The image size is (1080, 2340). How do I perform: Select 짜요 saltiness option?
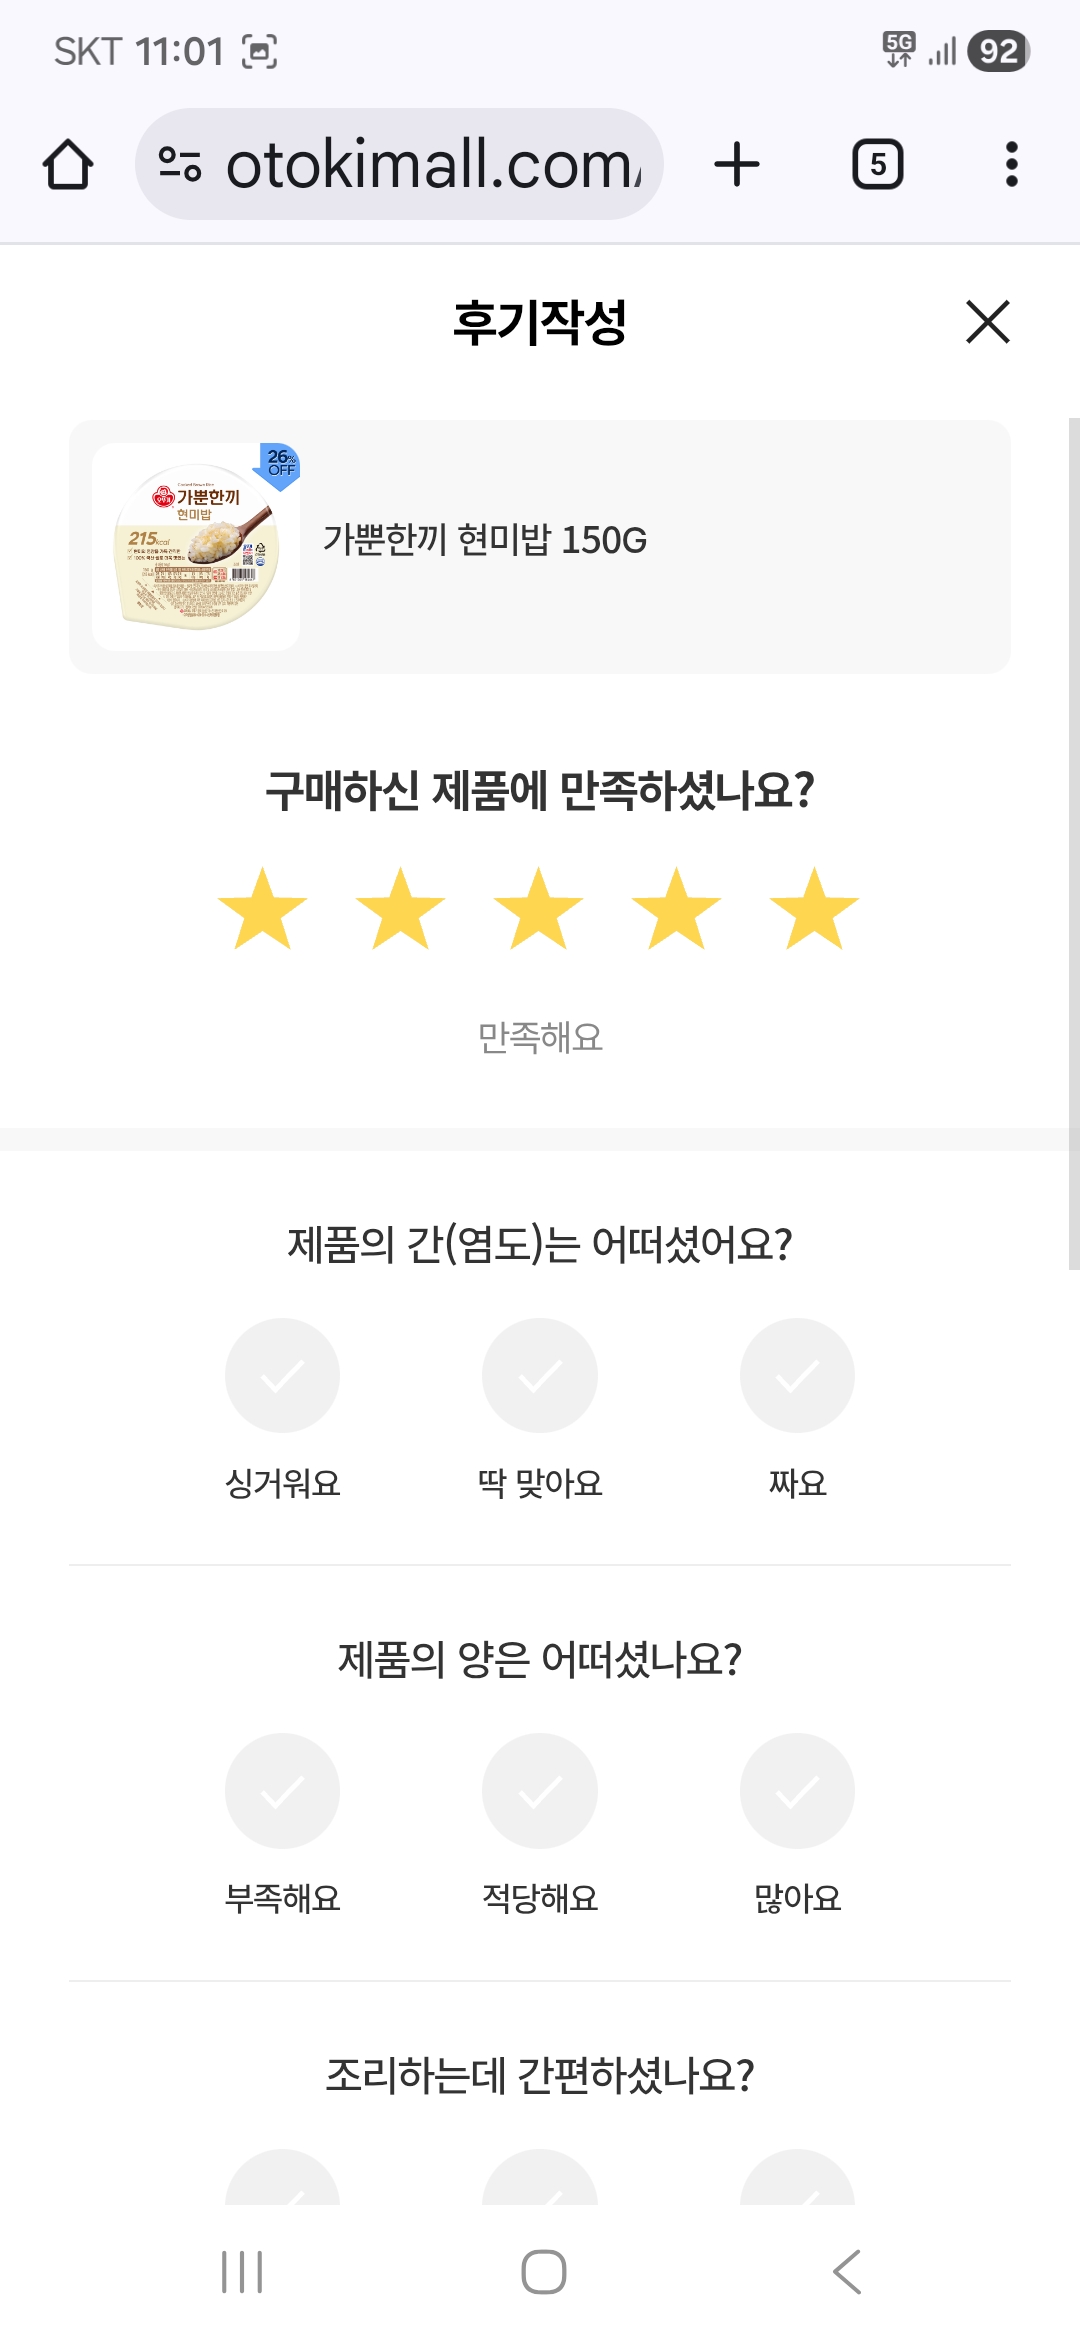pos(797,1376)
